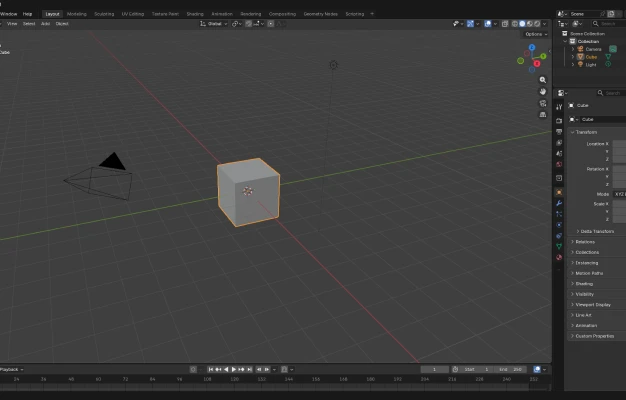Switch to the Shading workspace tab

coord(195,14)
